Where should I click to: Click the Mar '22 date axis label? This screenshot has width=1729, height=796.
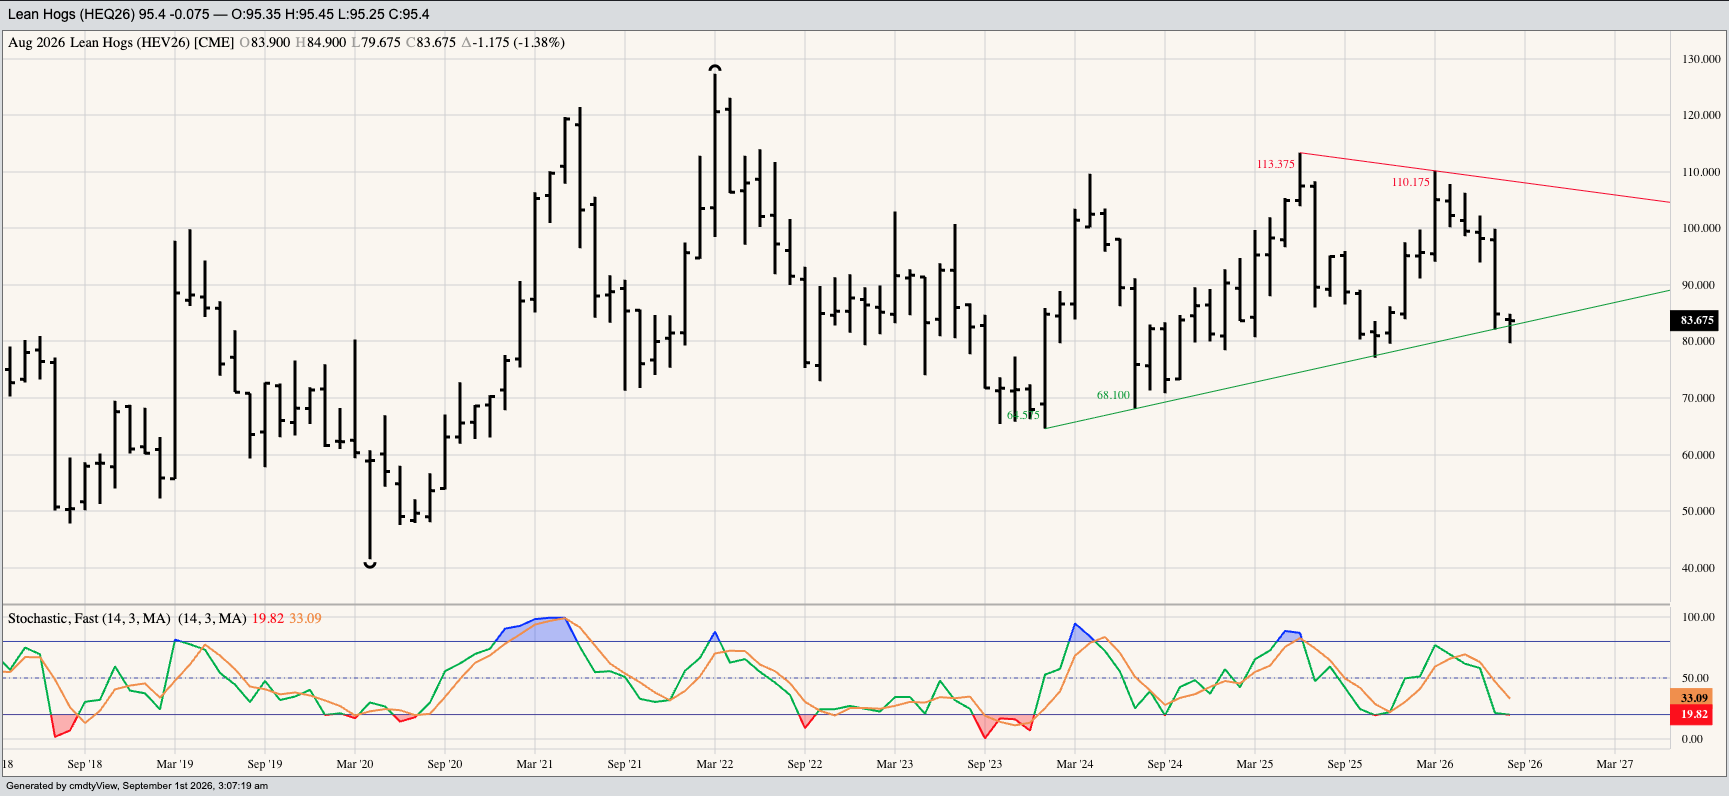(x=714, y=764)
